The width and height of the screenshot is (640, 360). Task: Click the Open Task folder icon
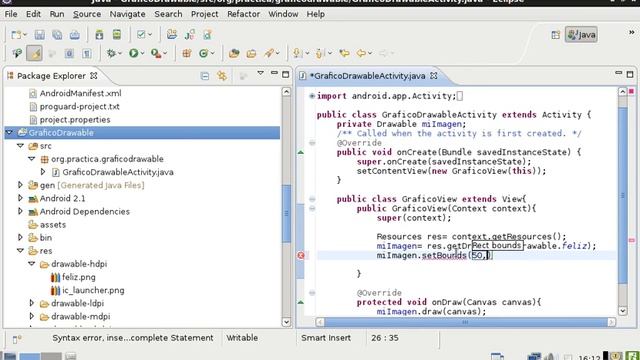click(x=251, y=53)
